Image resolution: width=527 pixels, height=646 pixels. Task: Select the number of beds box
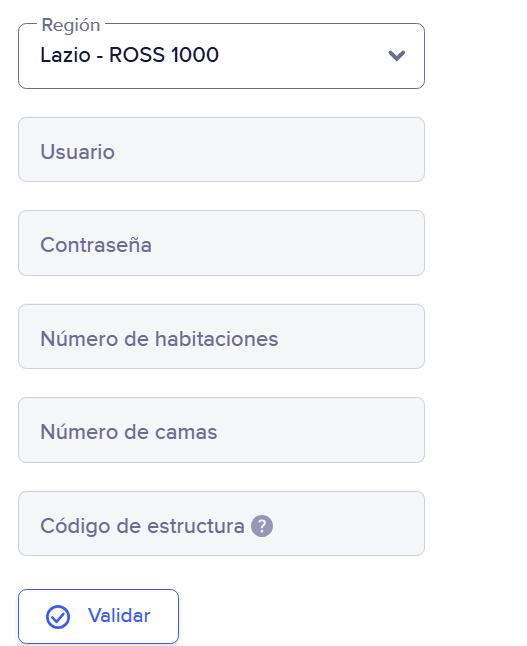221,430
